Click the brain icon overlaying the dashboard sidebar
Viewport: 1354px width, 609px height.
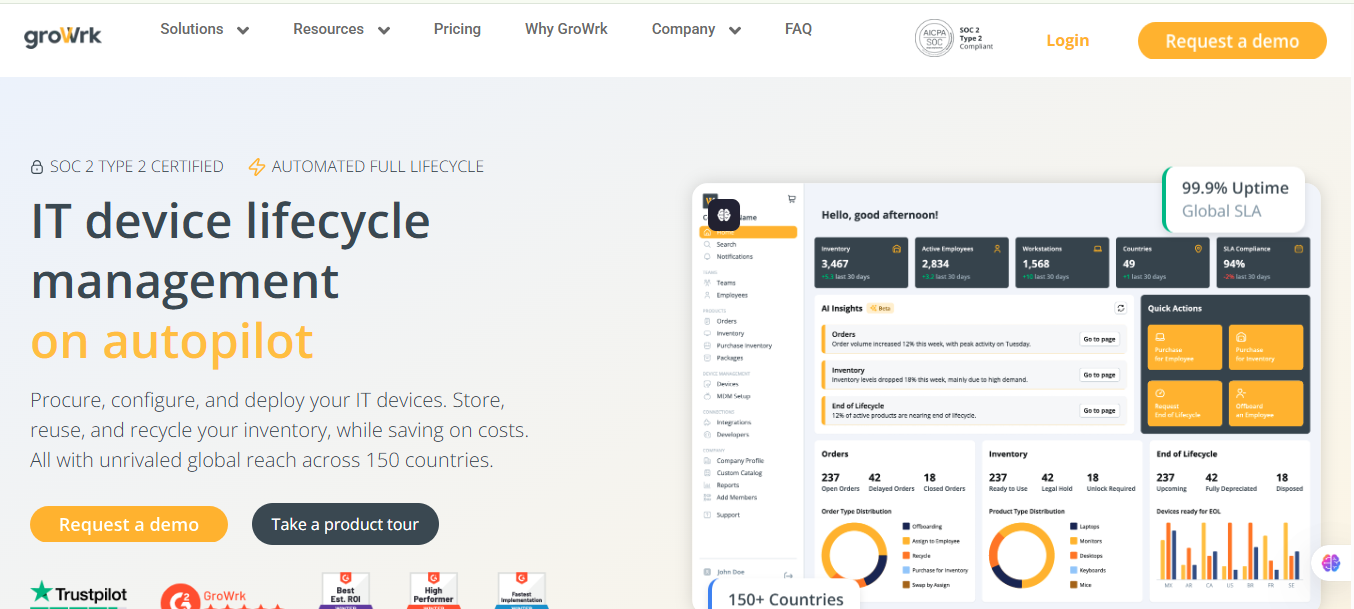click(x=724, y=215)
